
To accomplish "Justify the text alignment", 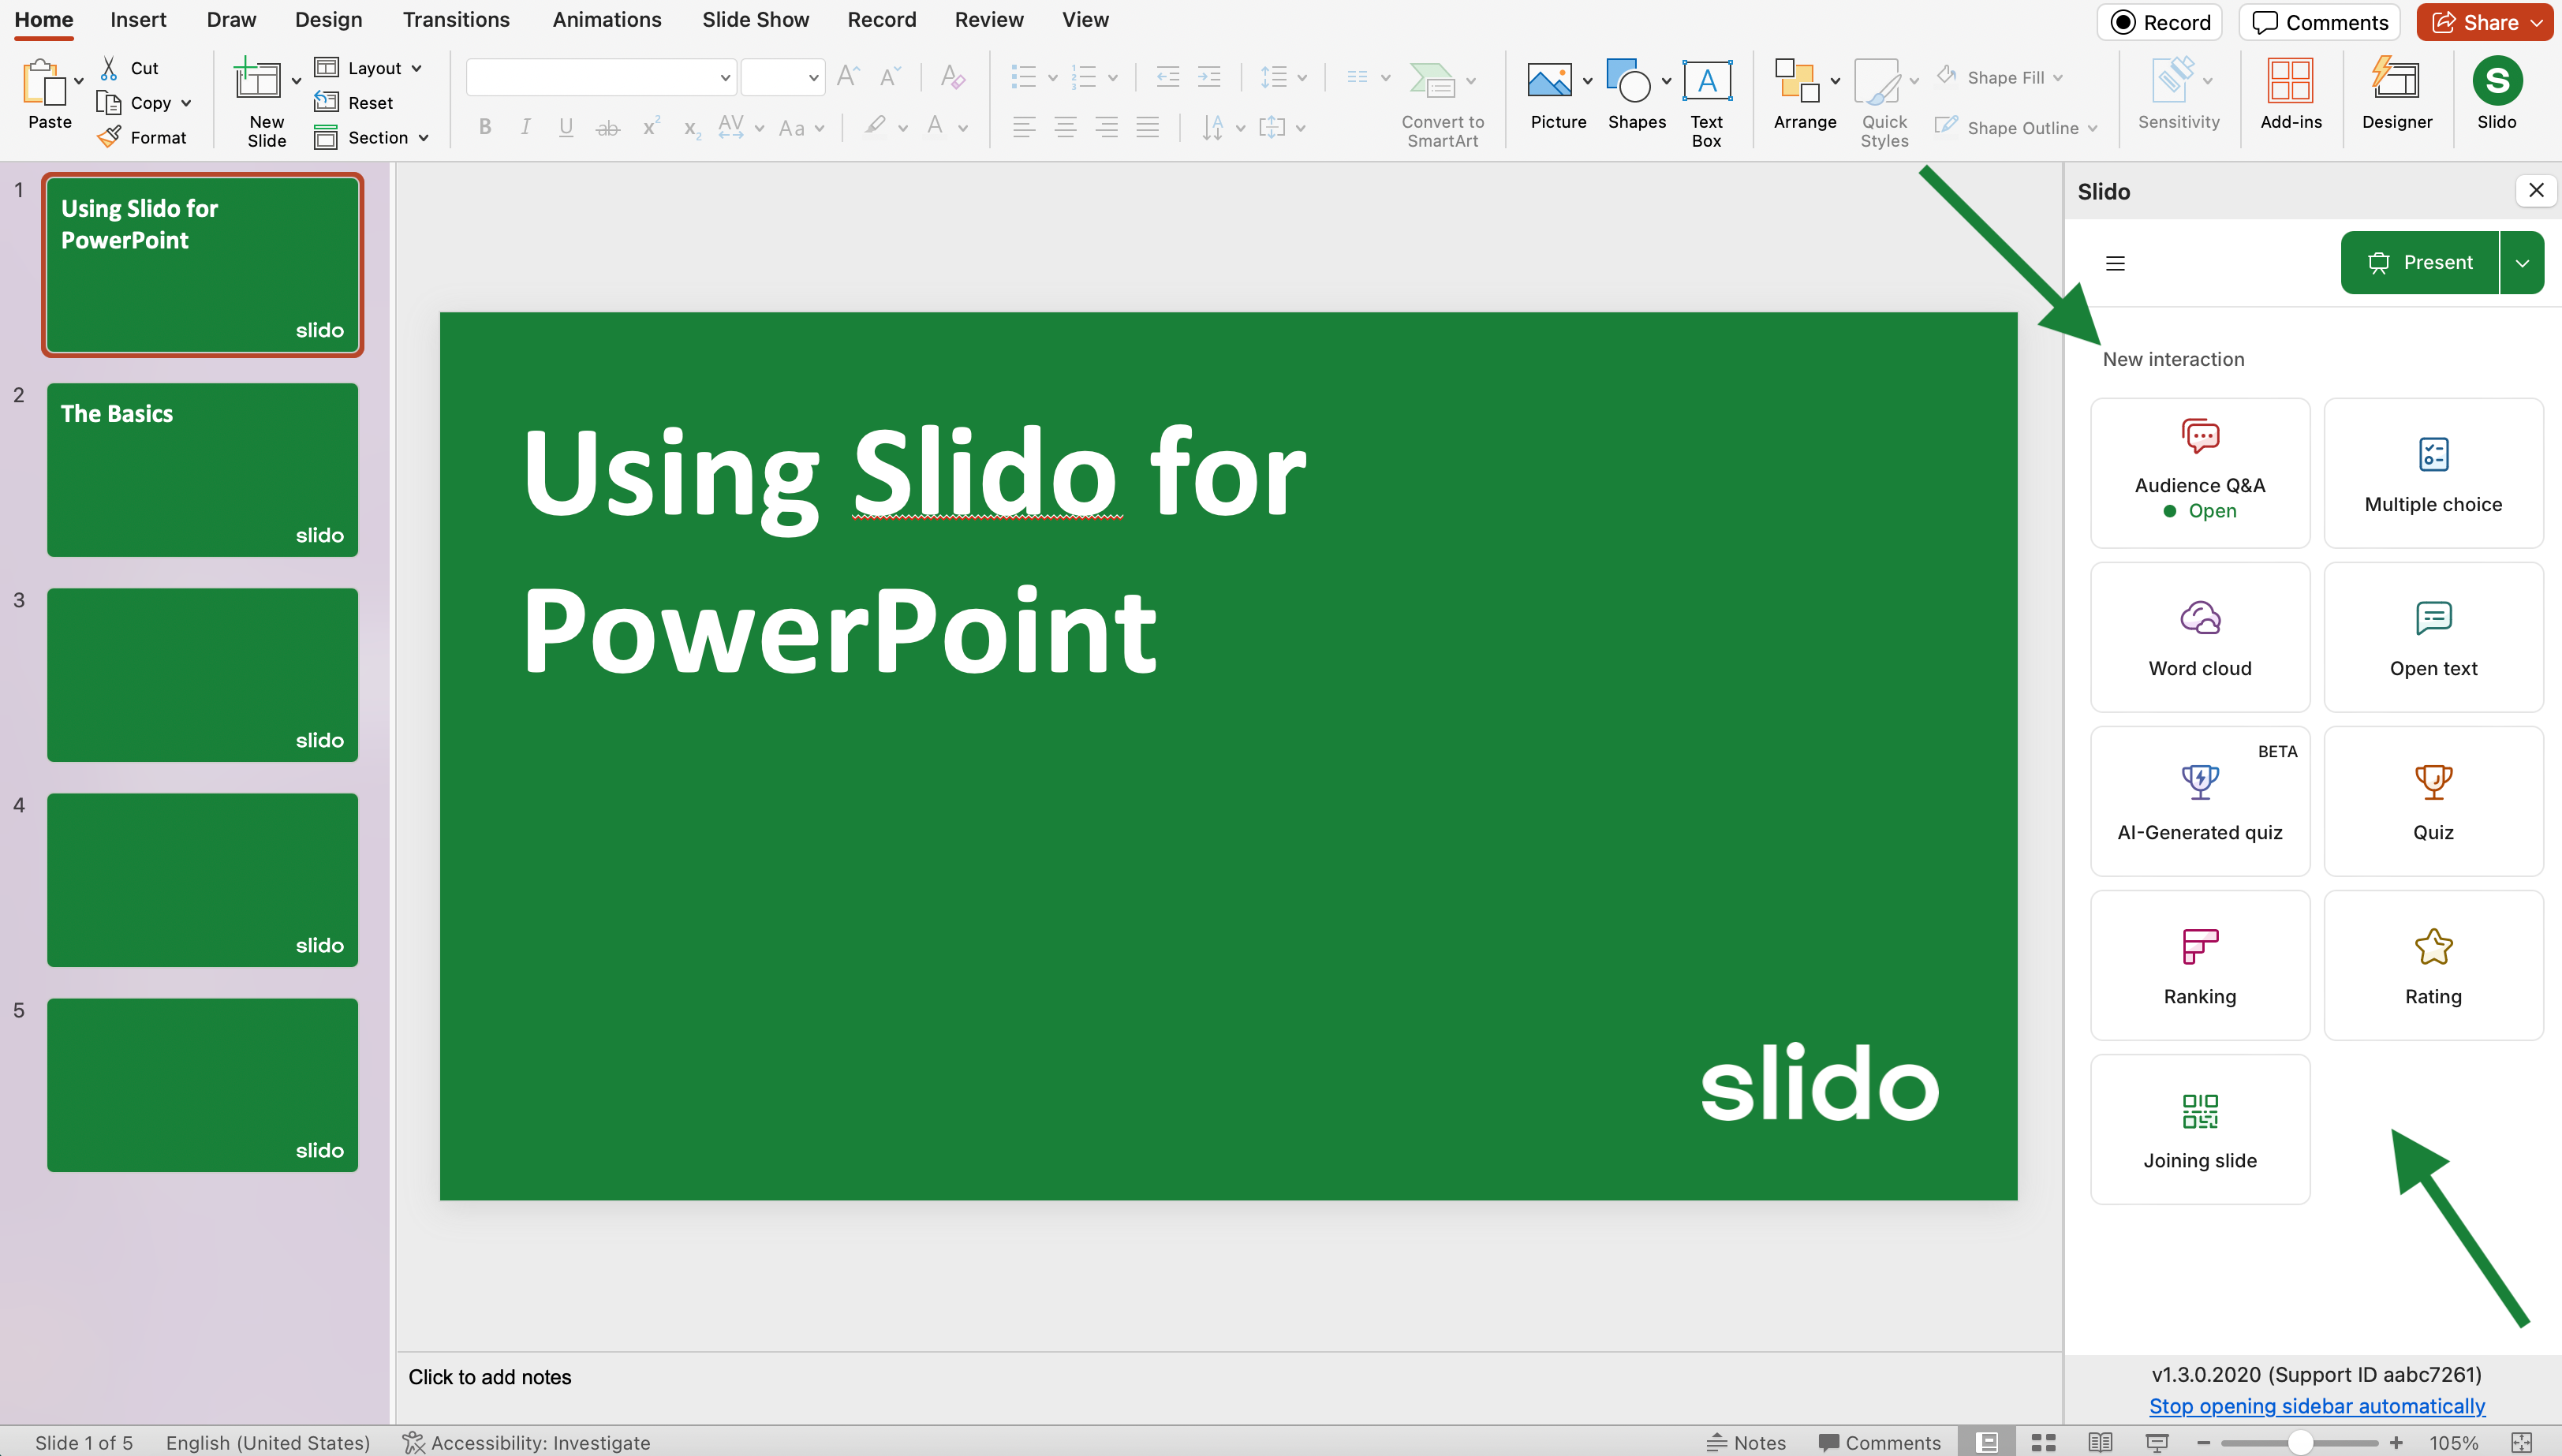I will 1147,127.
